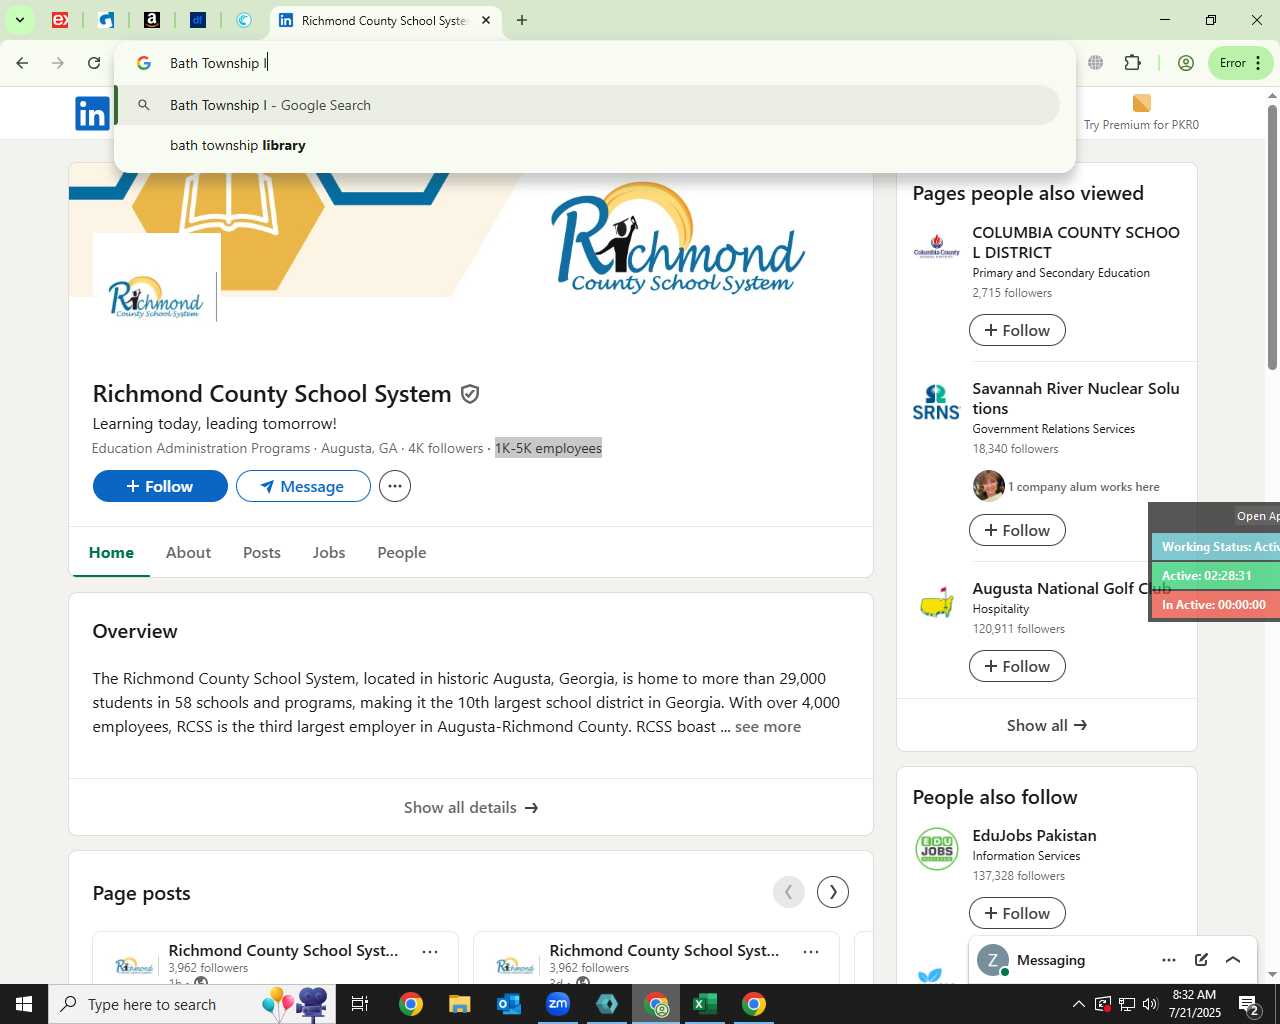Open Outlook from the taskbar
1280x1024 pixels.
pyautogui.click(x=509, y=1004)
